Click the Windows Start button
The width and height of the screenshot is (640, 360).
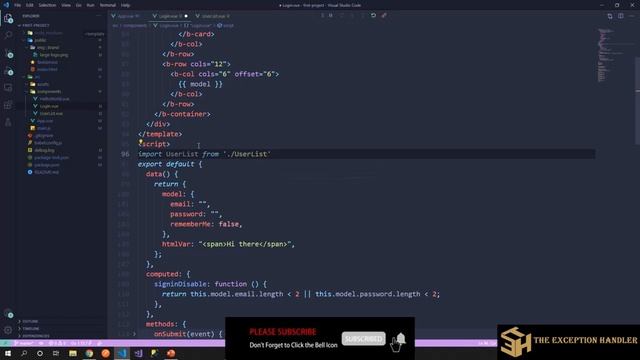8,353
